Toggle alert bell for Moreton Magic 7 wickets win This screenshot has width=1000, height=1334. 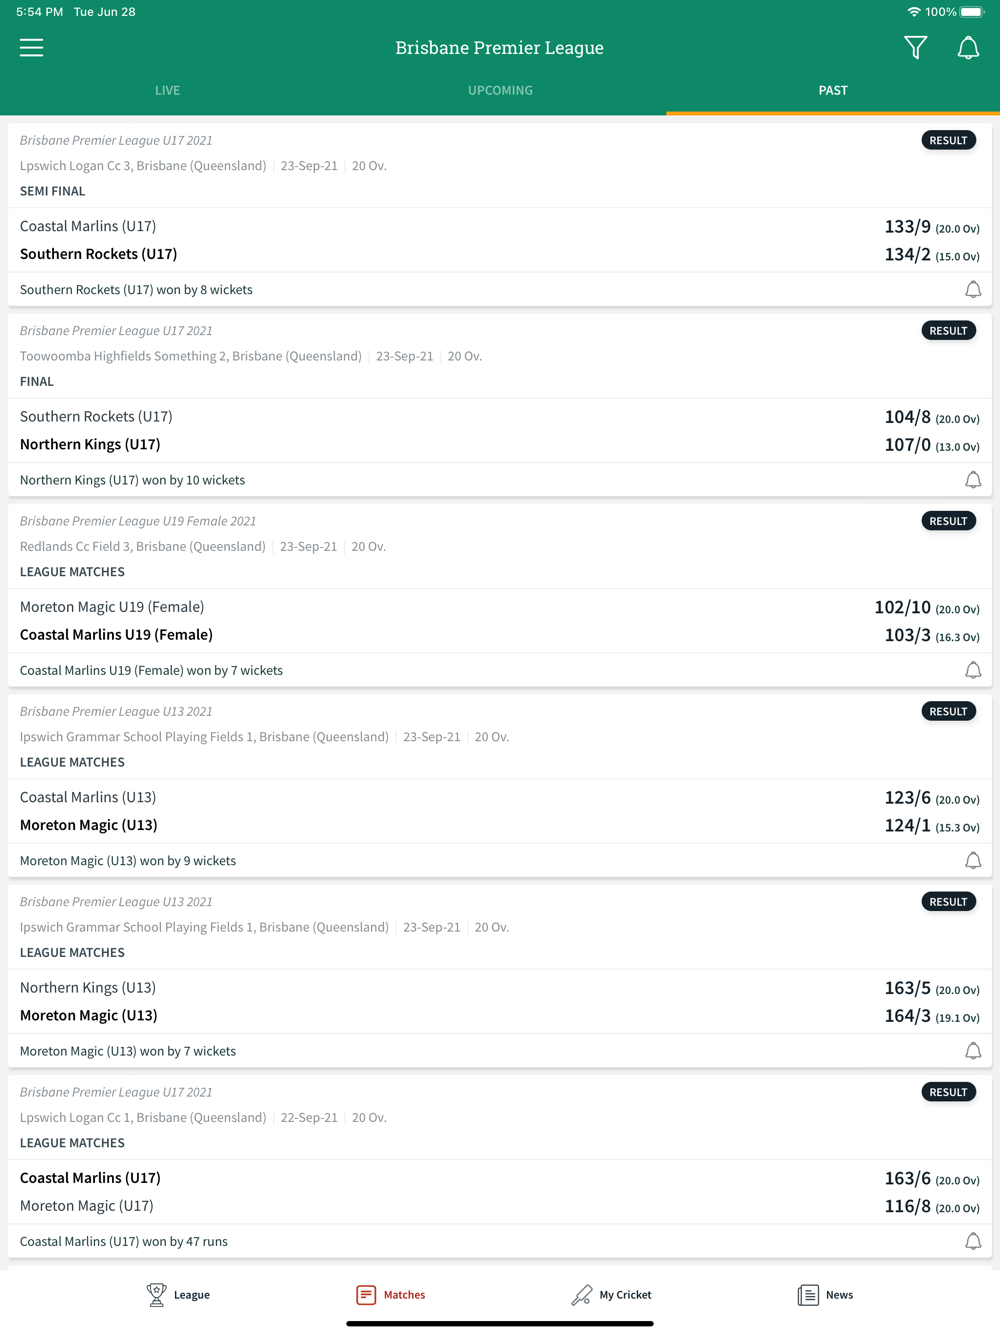973,1051
